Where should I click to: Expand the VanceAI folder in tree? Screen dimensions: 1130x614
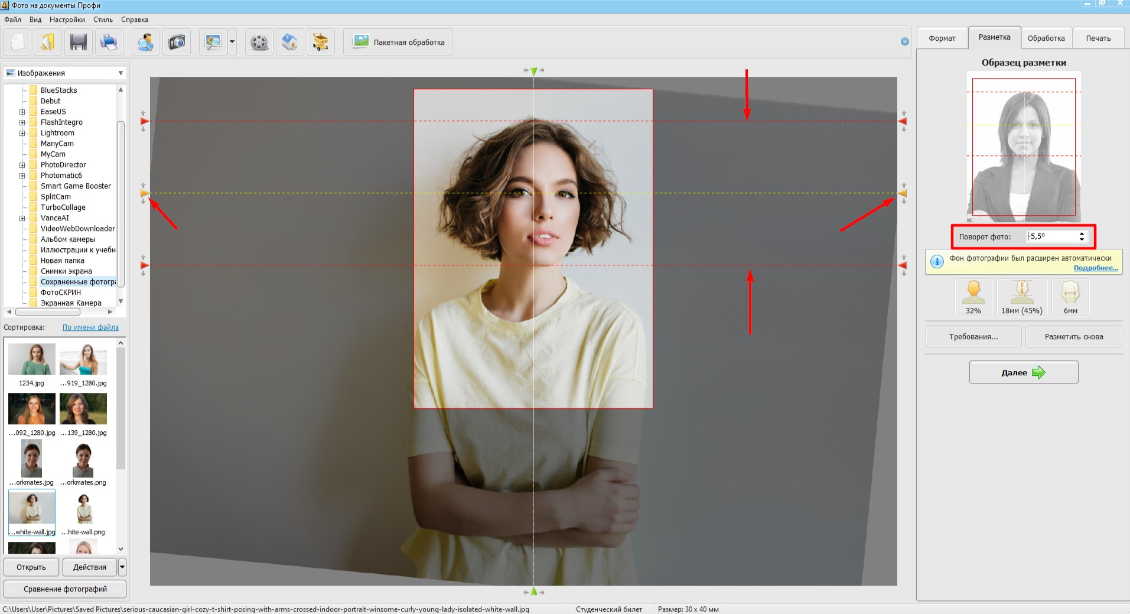coord(22,218)
